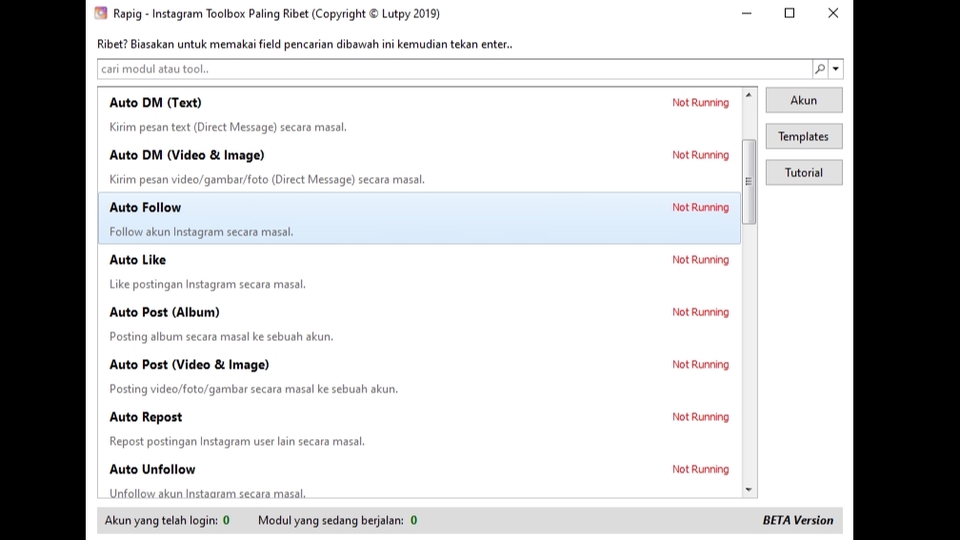The width and height of the screenshot is (960, 540).
Task: Open the Tutorial button
Action: [x=804, y=173]
